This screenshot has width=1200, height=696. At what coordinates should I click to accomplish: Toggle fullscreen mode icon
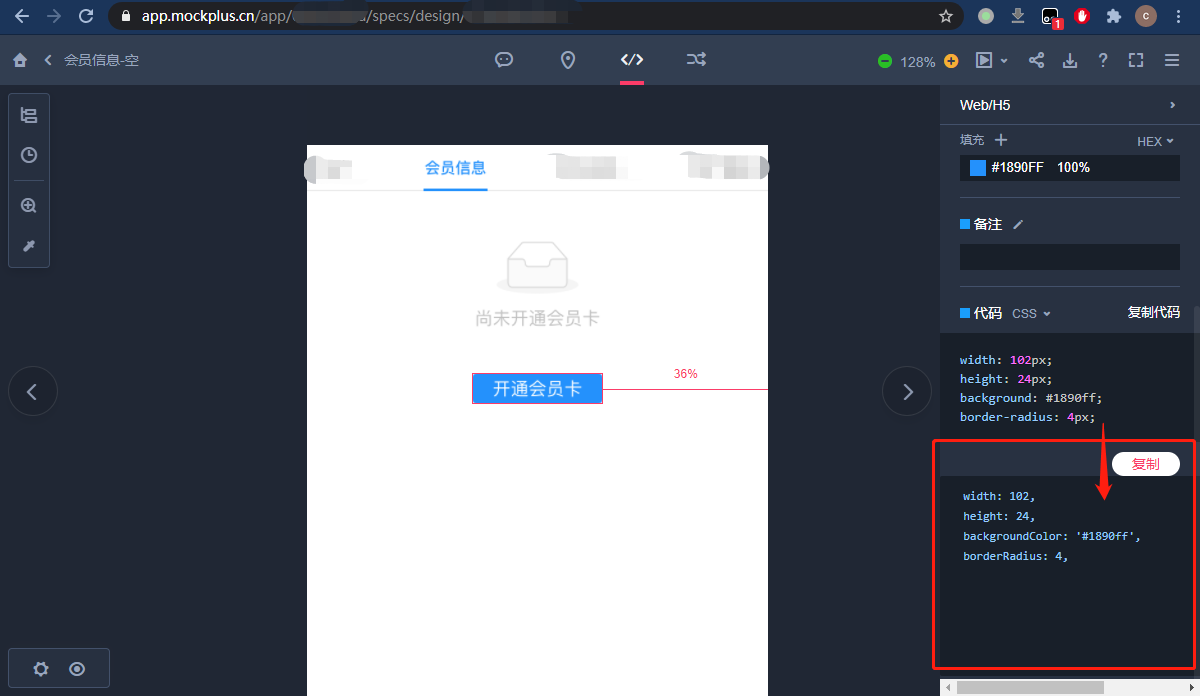click(1136, 60)
